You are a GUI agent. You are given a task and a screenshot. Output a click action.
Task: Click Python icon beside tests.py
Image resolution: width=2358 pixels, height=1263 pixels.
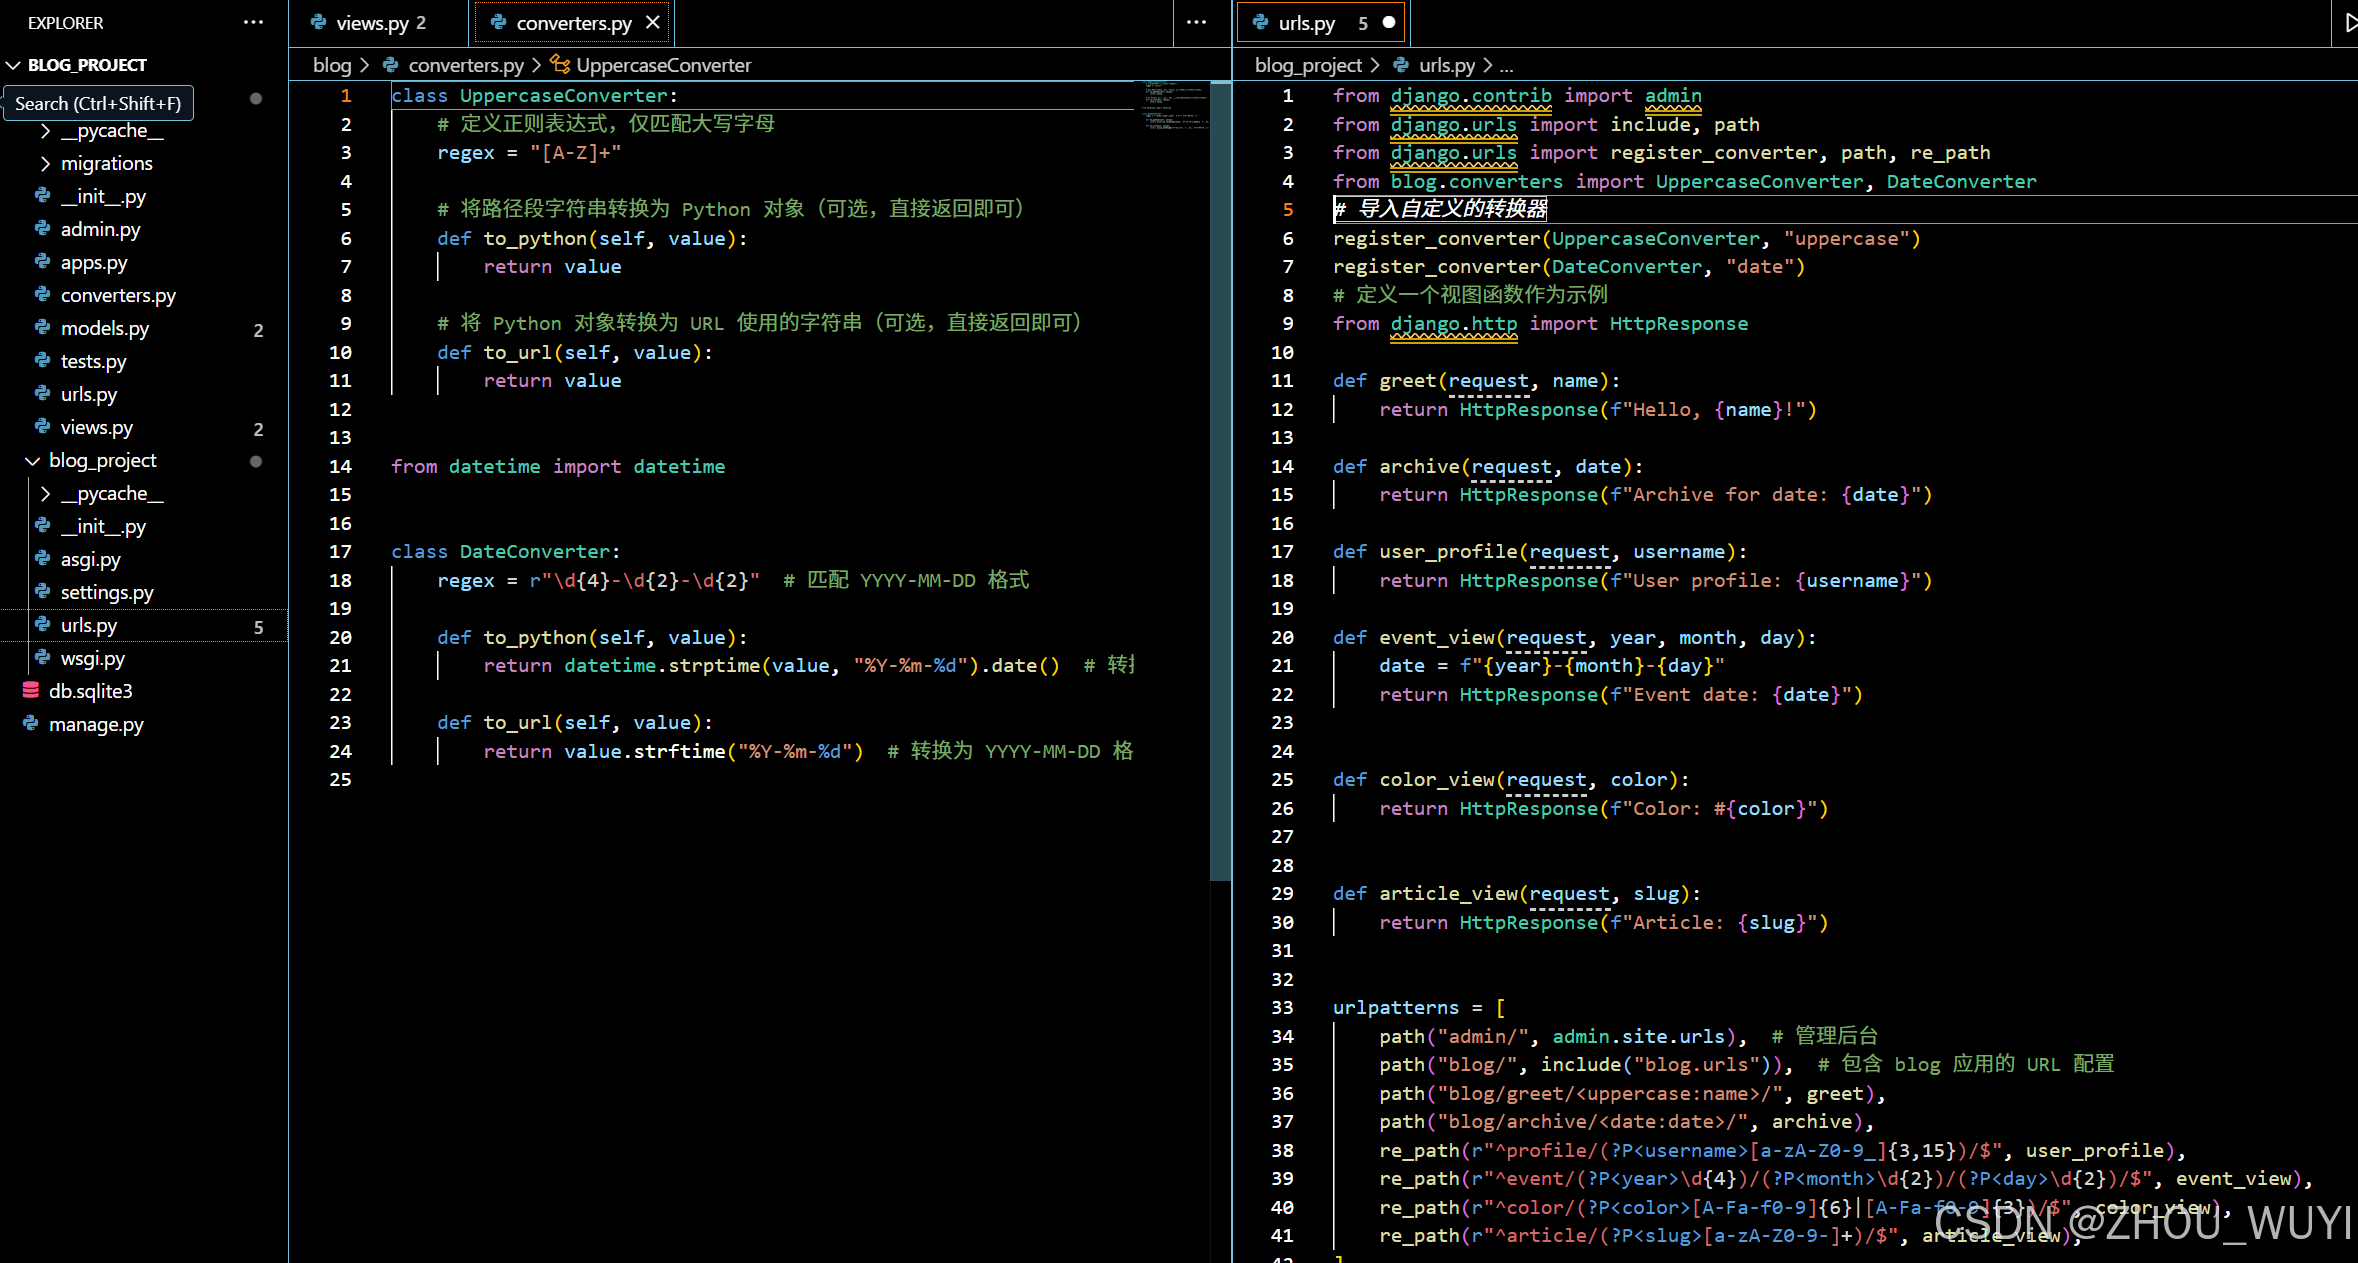[x=43, y=361]
